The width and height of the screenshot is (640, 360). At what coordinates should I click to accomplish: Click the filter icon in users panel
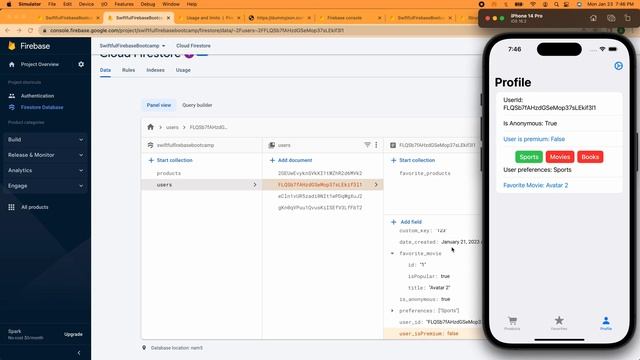click(x=367, y=145)
